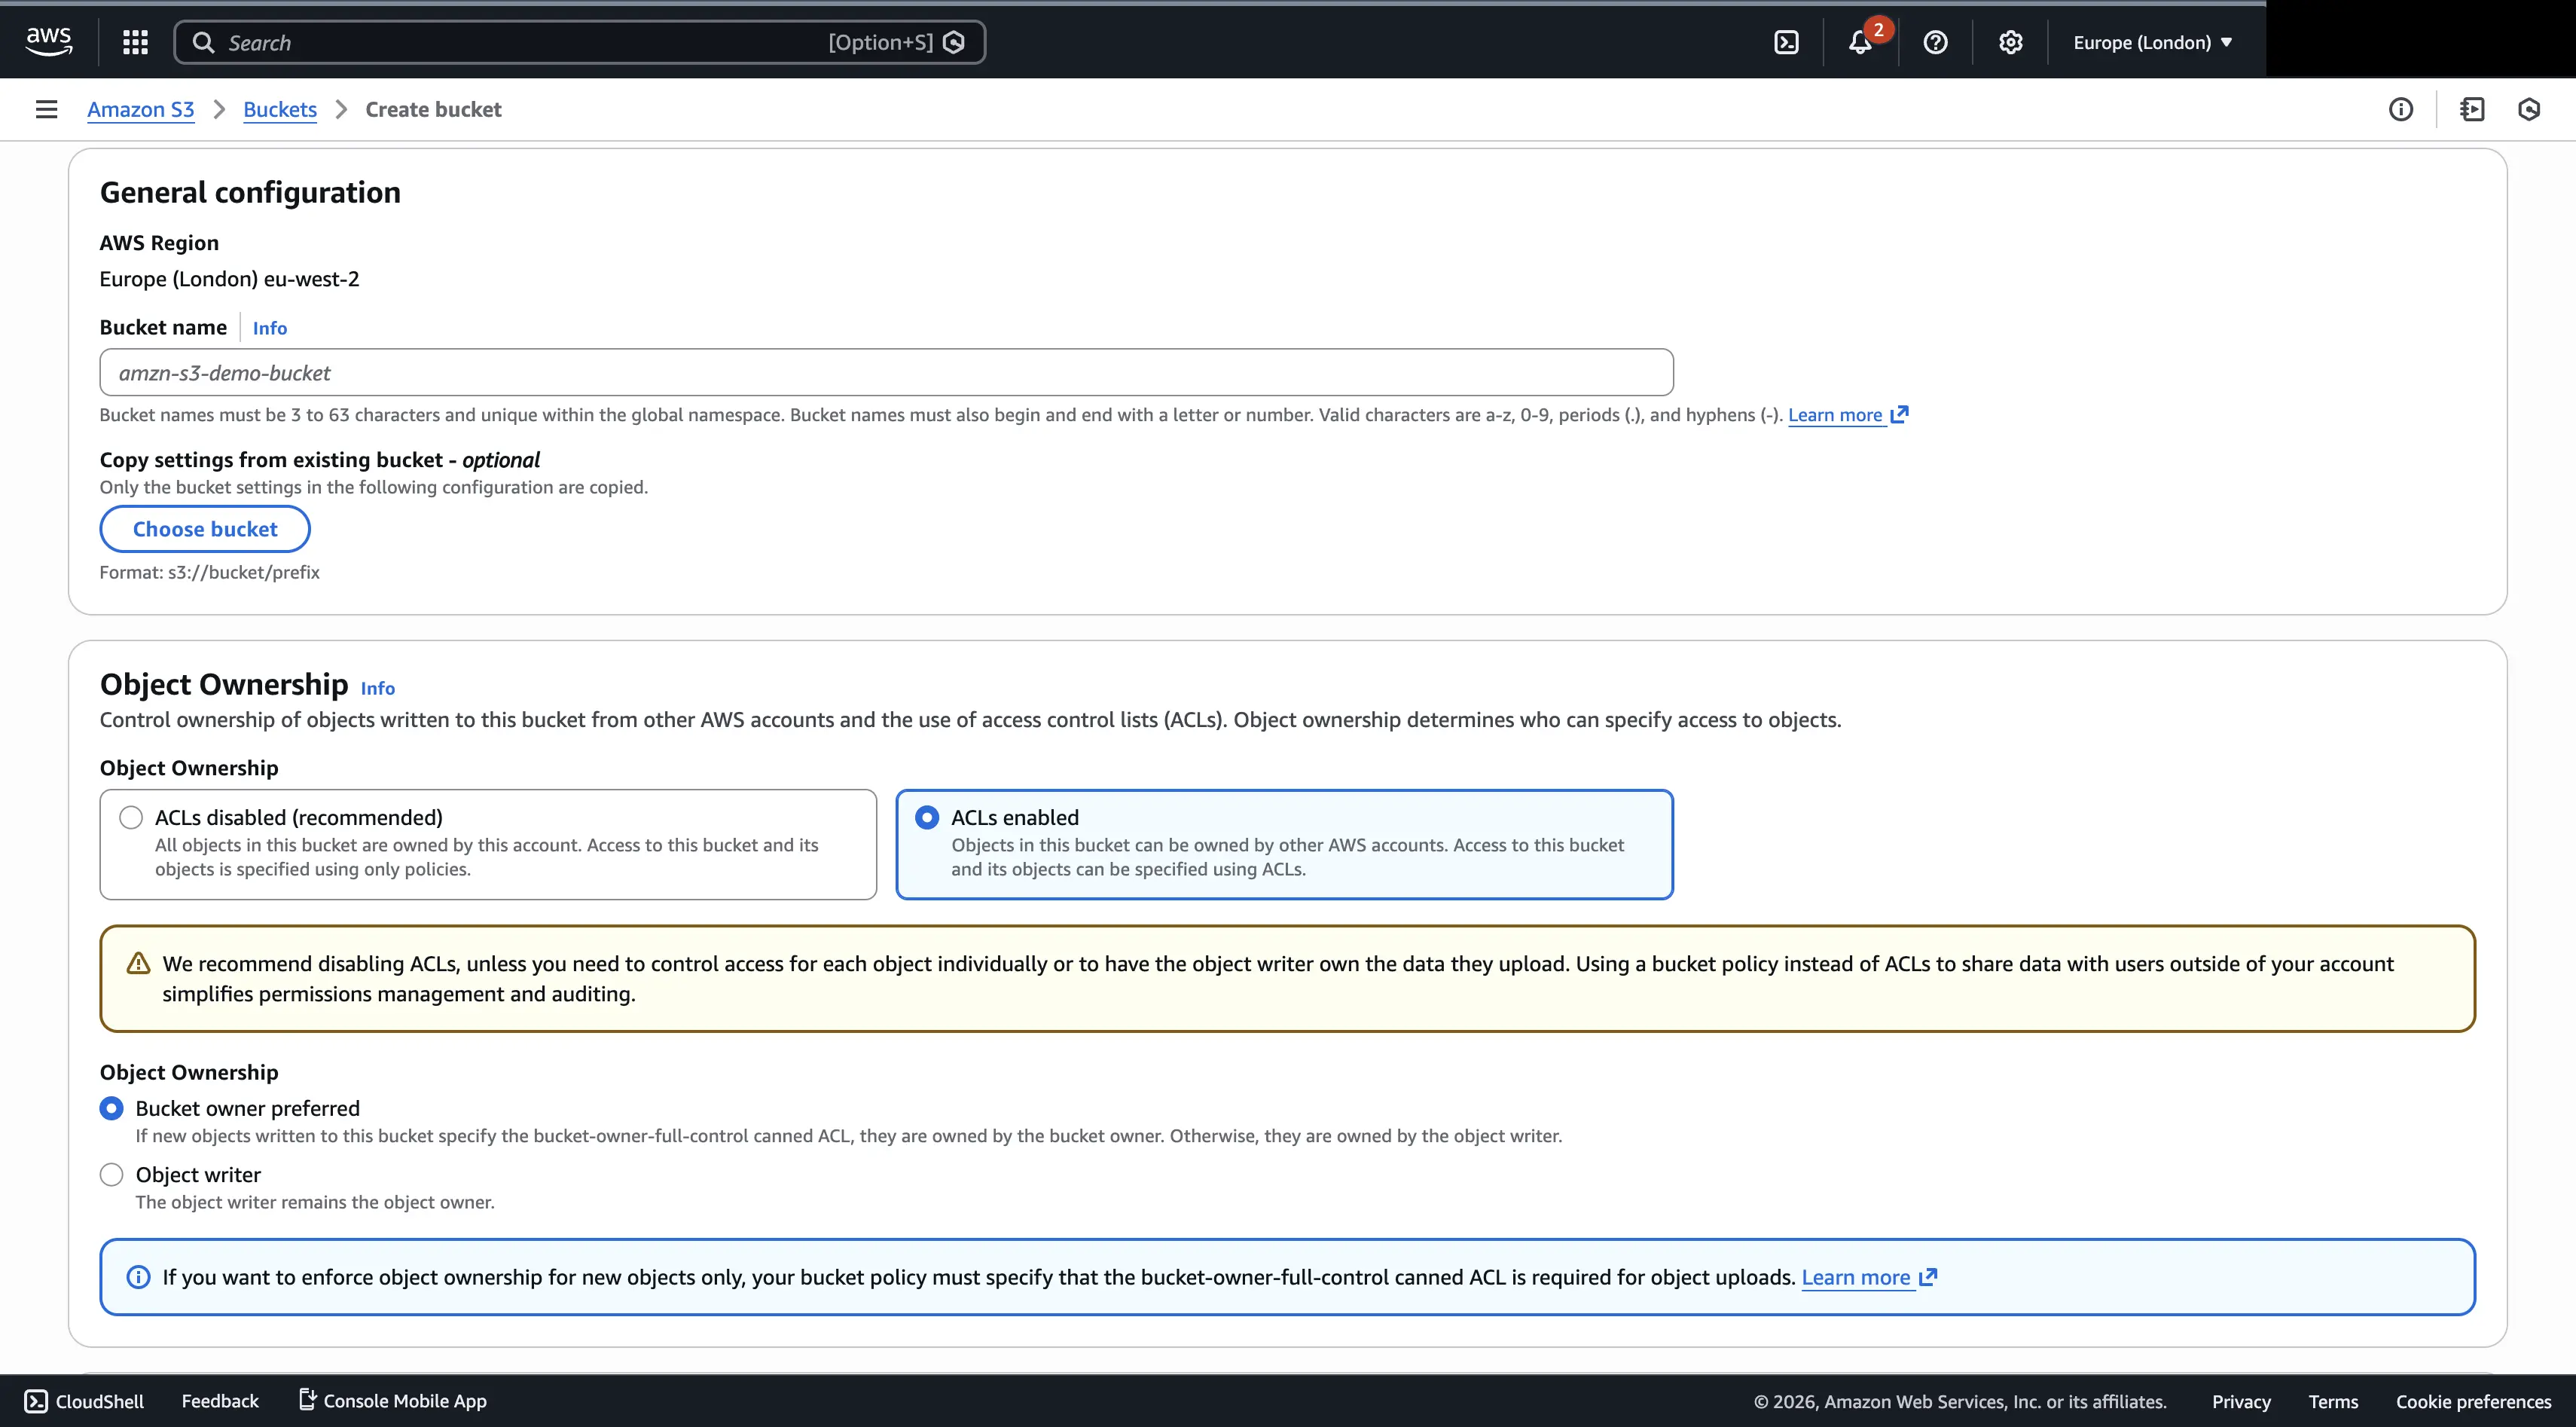
Task: Click the General configuration heading
Action: click(x=250, y=192)
